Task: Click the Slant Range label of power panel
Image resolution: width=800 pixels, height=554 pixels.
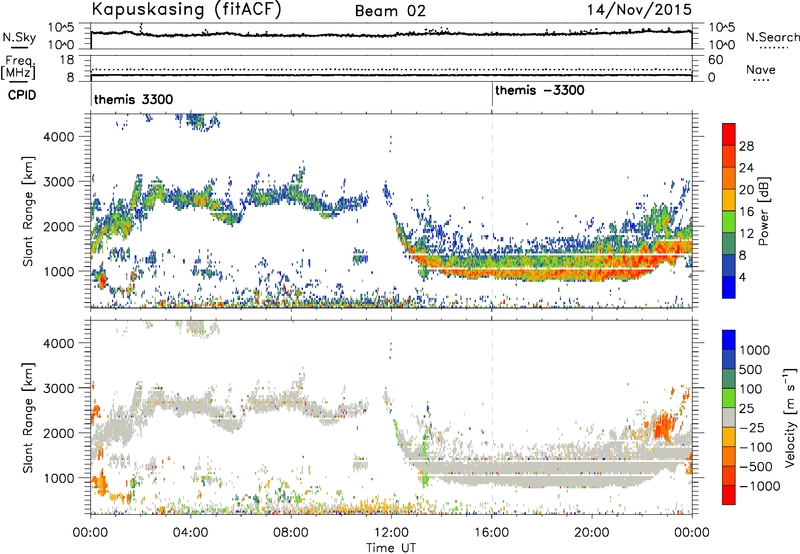Action: click(28, 211)
